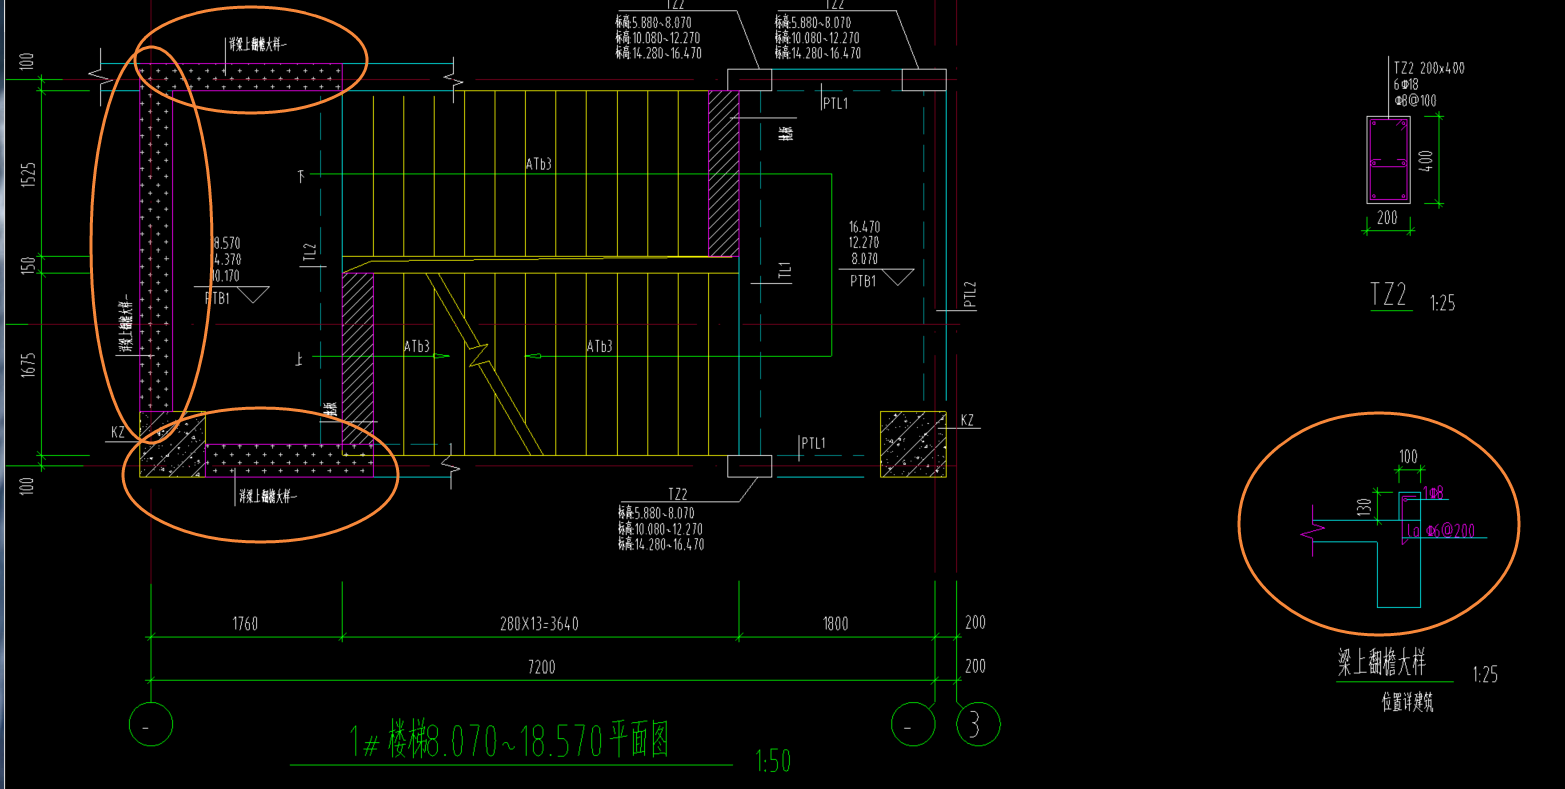
Task: Select vertically rotated "详梁上翻檐大样" note
Action: tap(127, 325)
